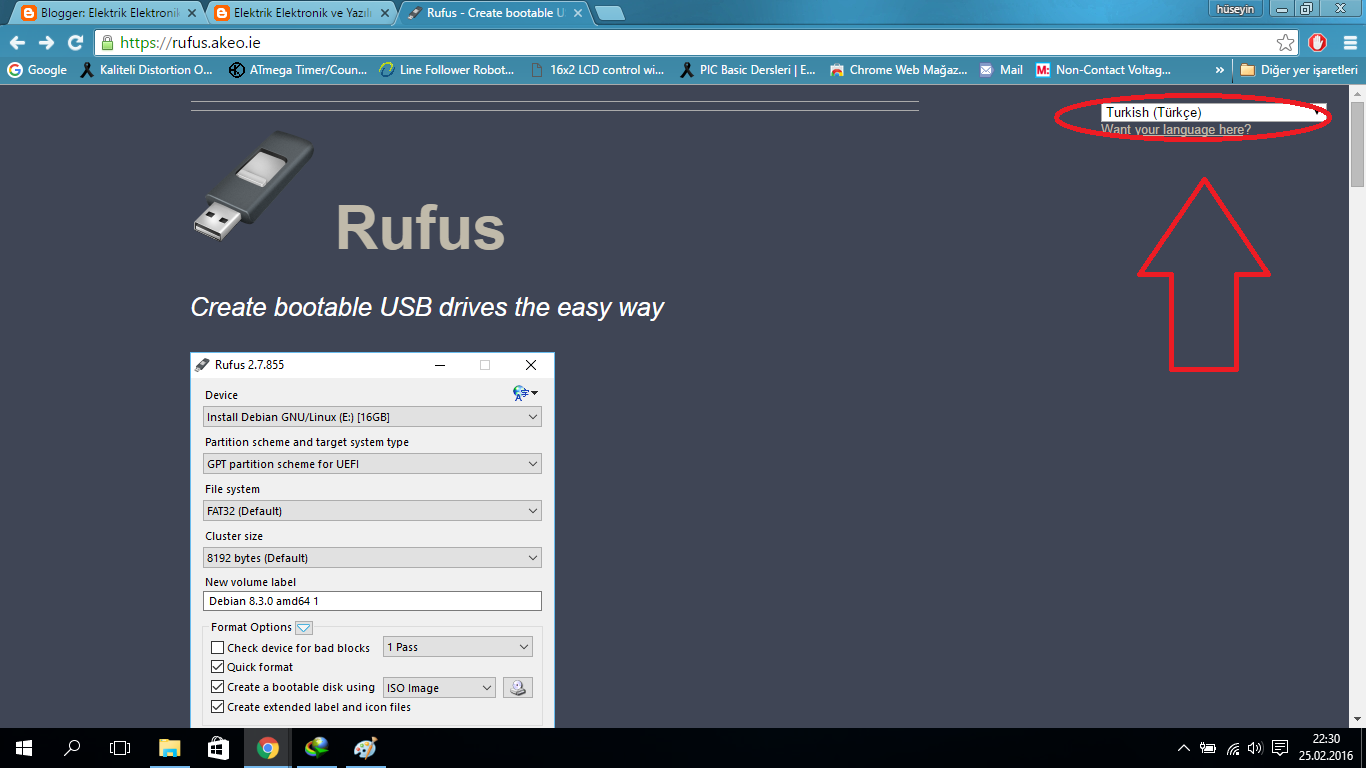The image size is (1366, 768).
Task: Open a new browser tab
Action: (610, 13)
